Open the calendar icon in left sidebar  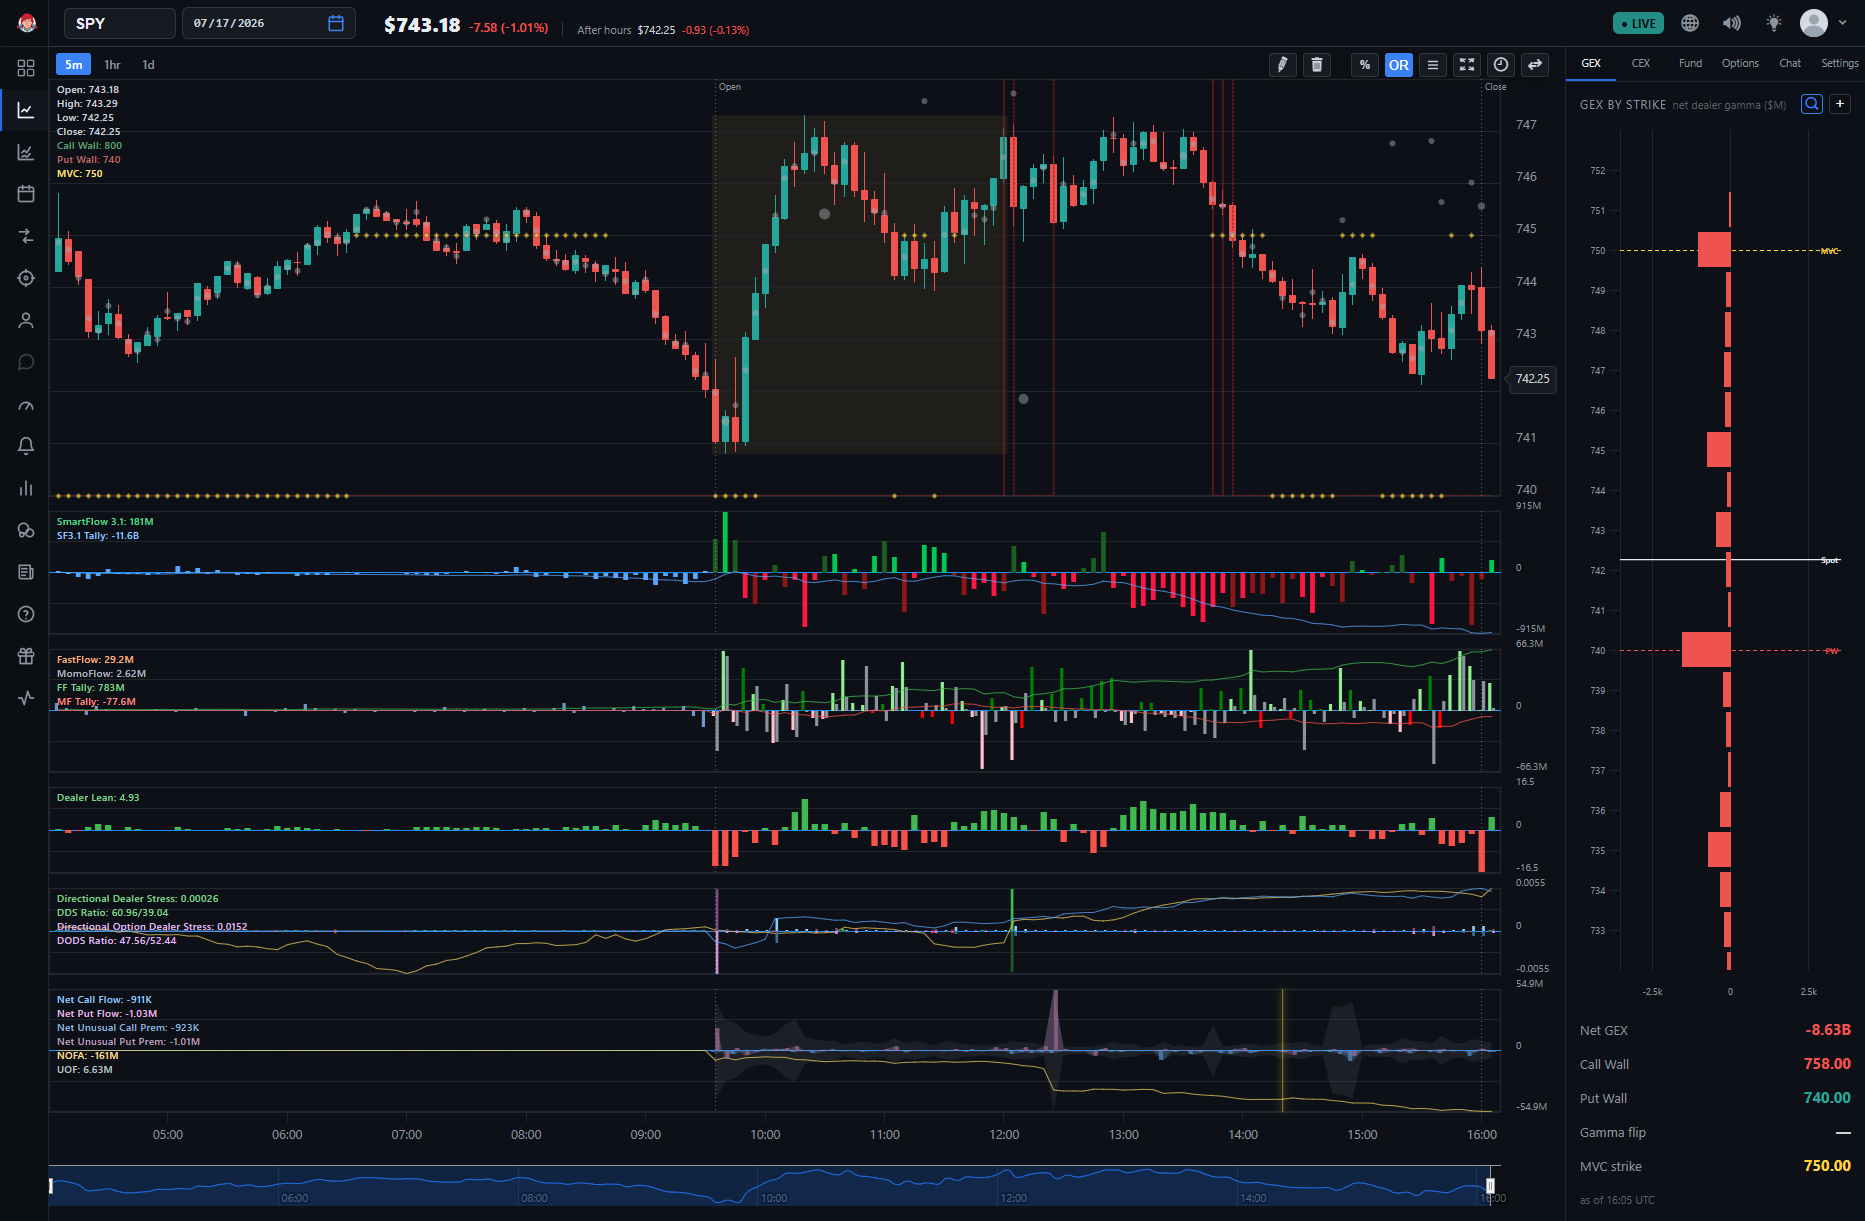(x=26, y=194)
